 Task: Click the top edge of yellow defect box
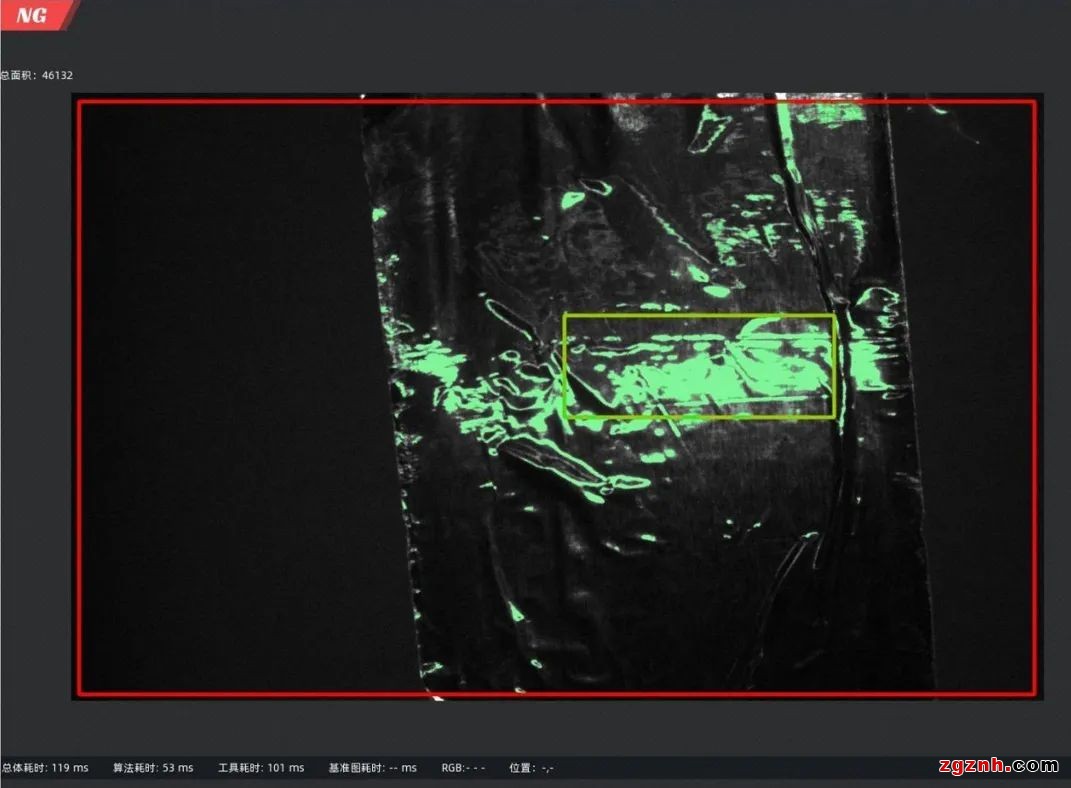[700, 316]
